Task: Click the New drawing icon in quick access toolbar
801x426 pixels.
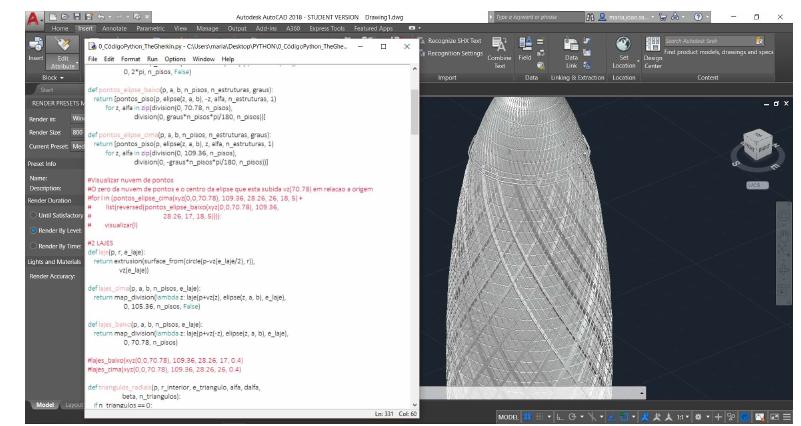Action: (x=53, y=17)
